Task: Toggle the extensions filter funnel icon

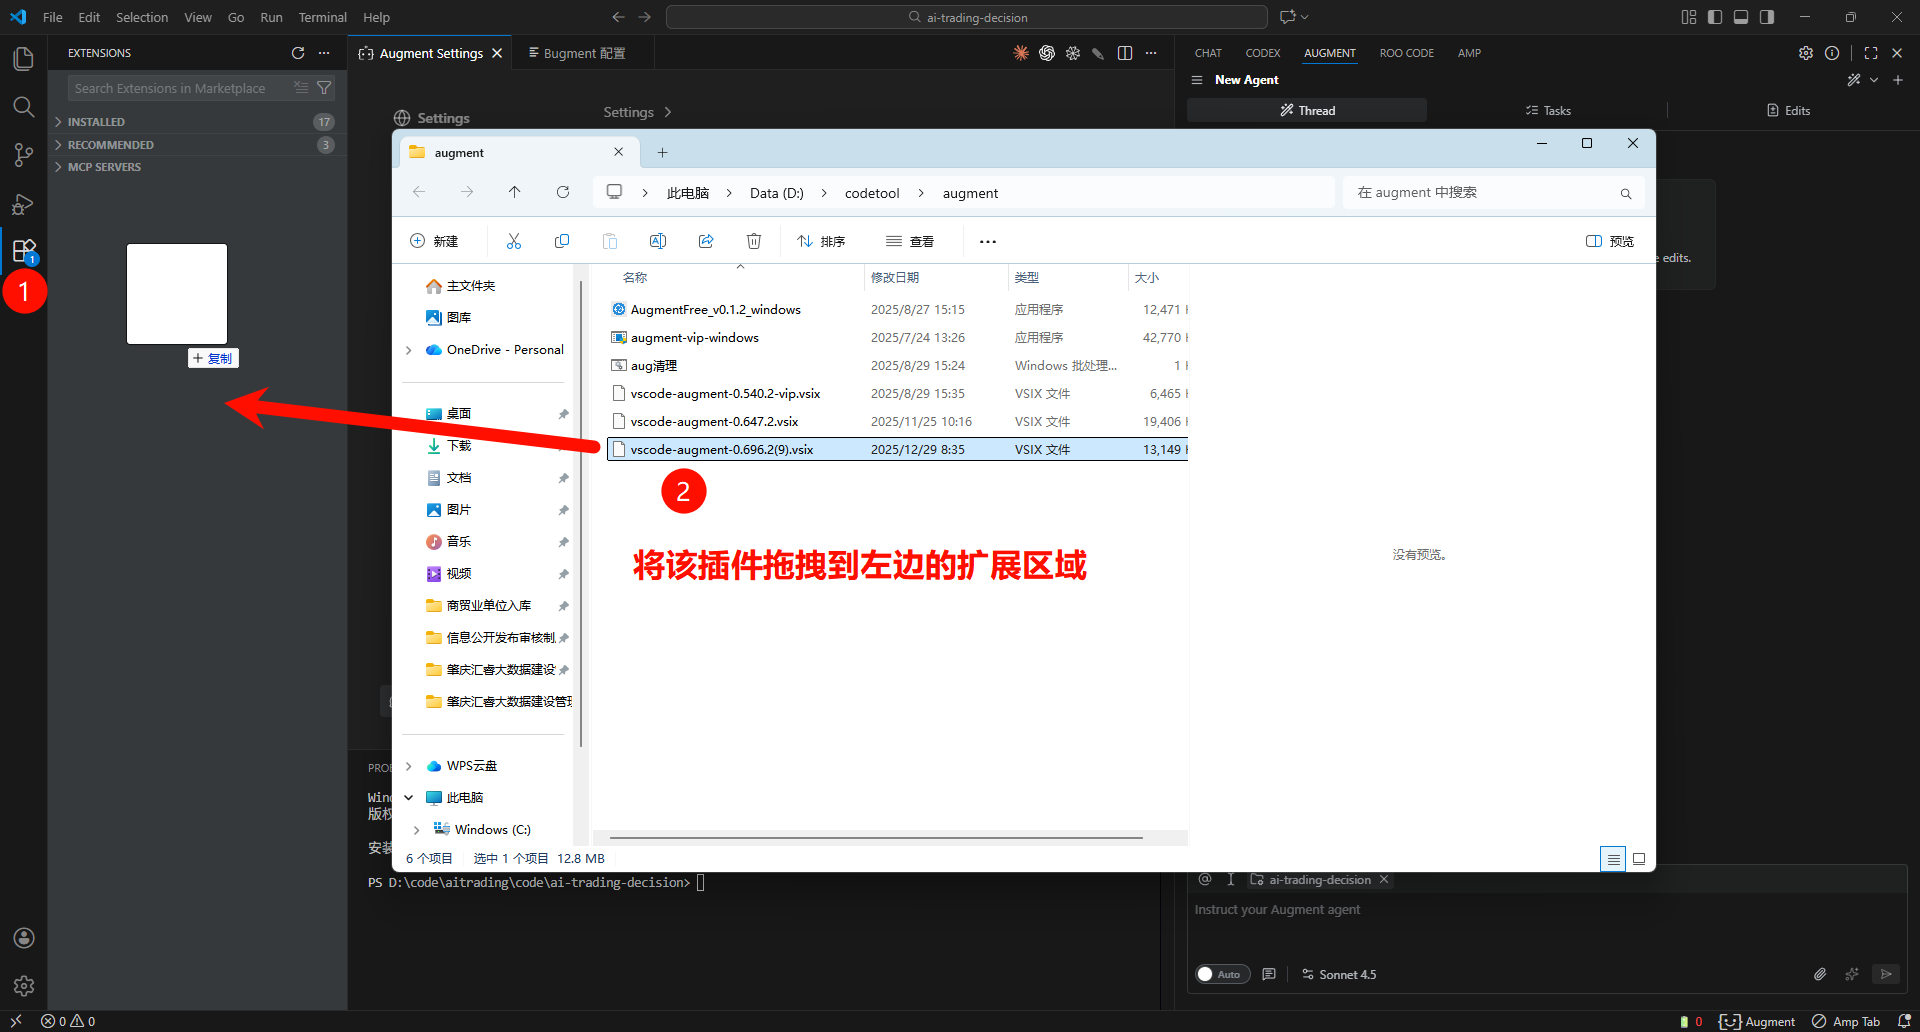Action: click(324, 88)
